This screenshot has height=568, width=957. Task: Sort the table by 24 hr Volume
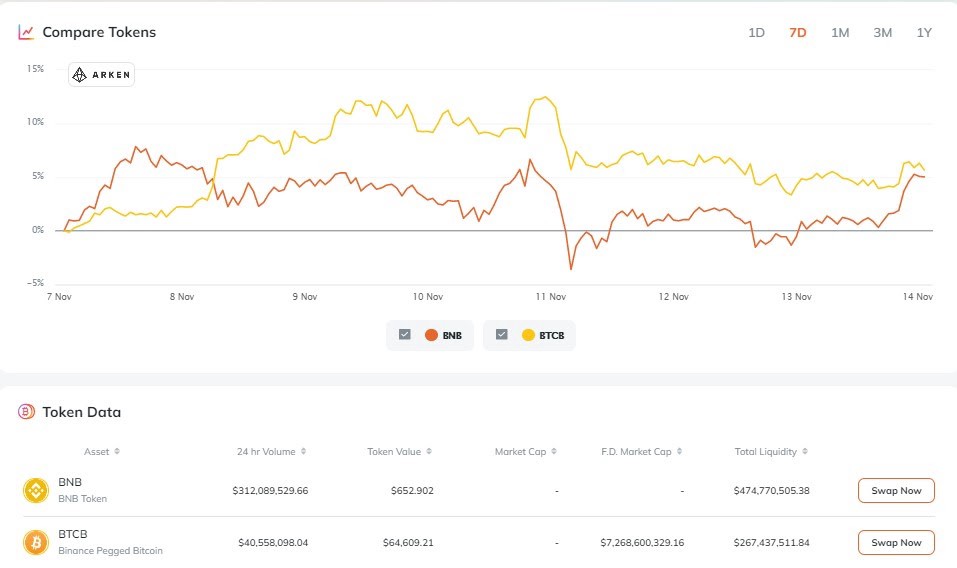[271, 451]
